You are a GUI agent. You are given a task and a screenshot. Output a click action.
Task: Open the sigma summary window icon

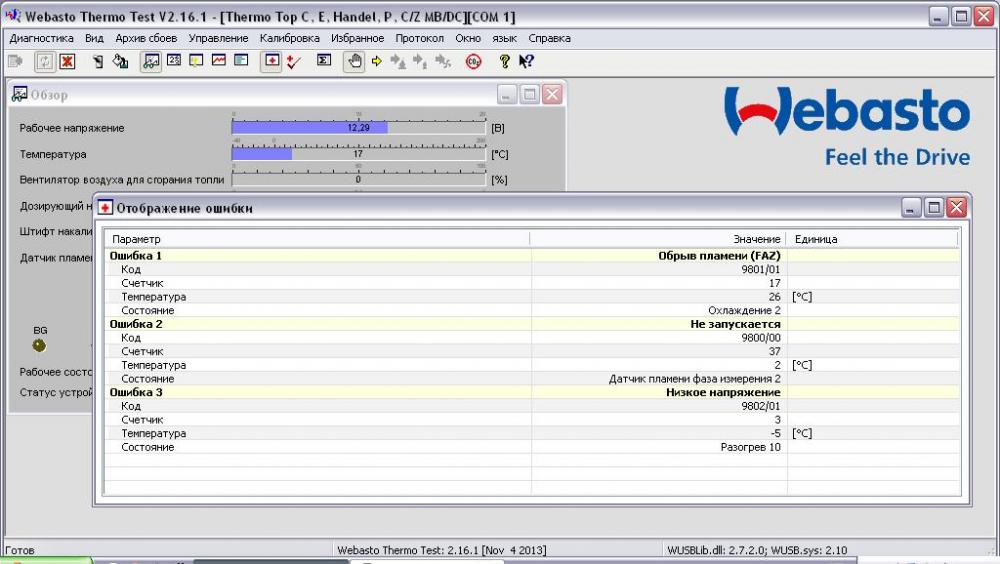324,61
